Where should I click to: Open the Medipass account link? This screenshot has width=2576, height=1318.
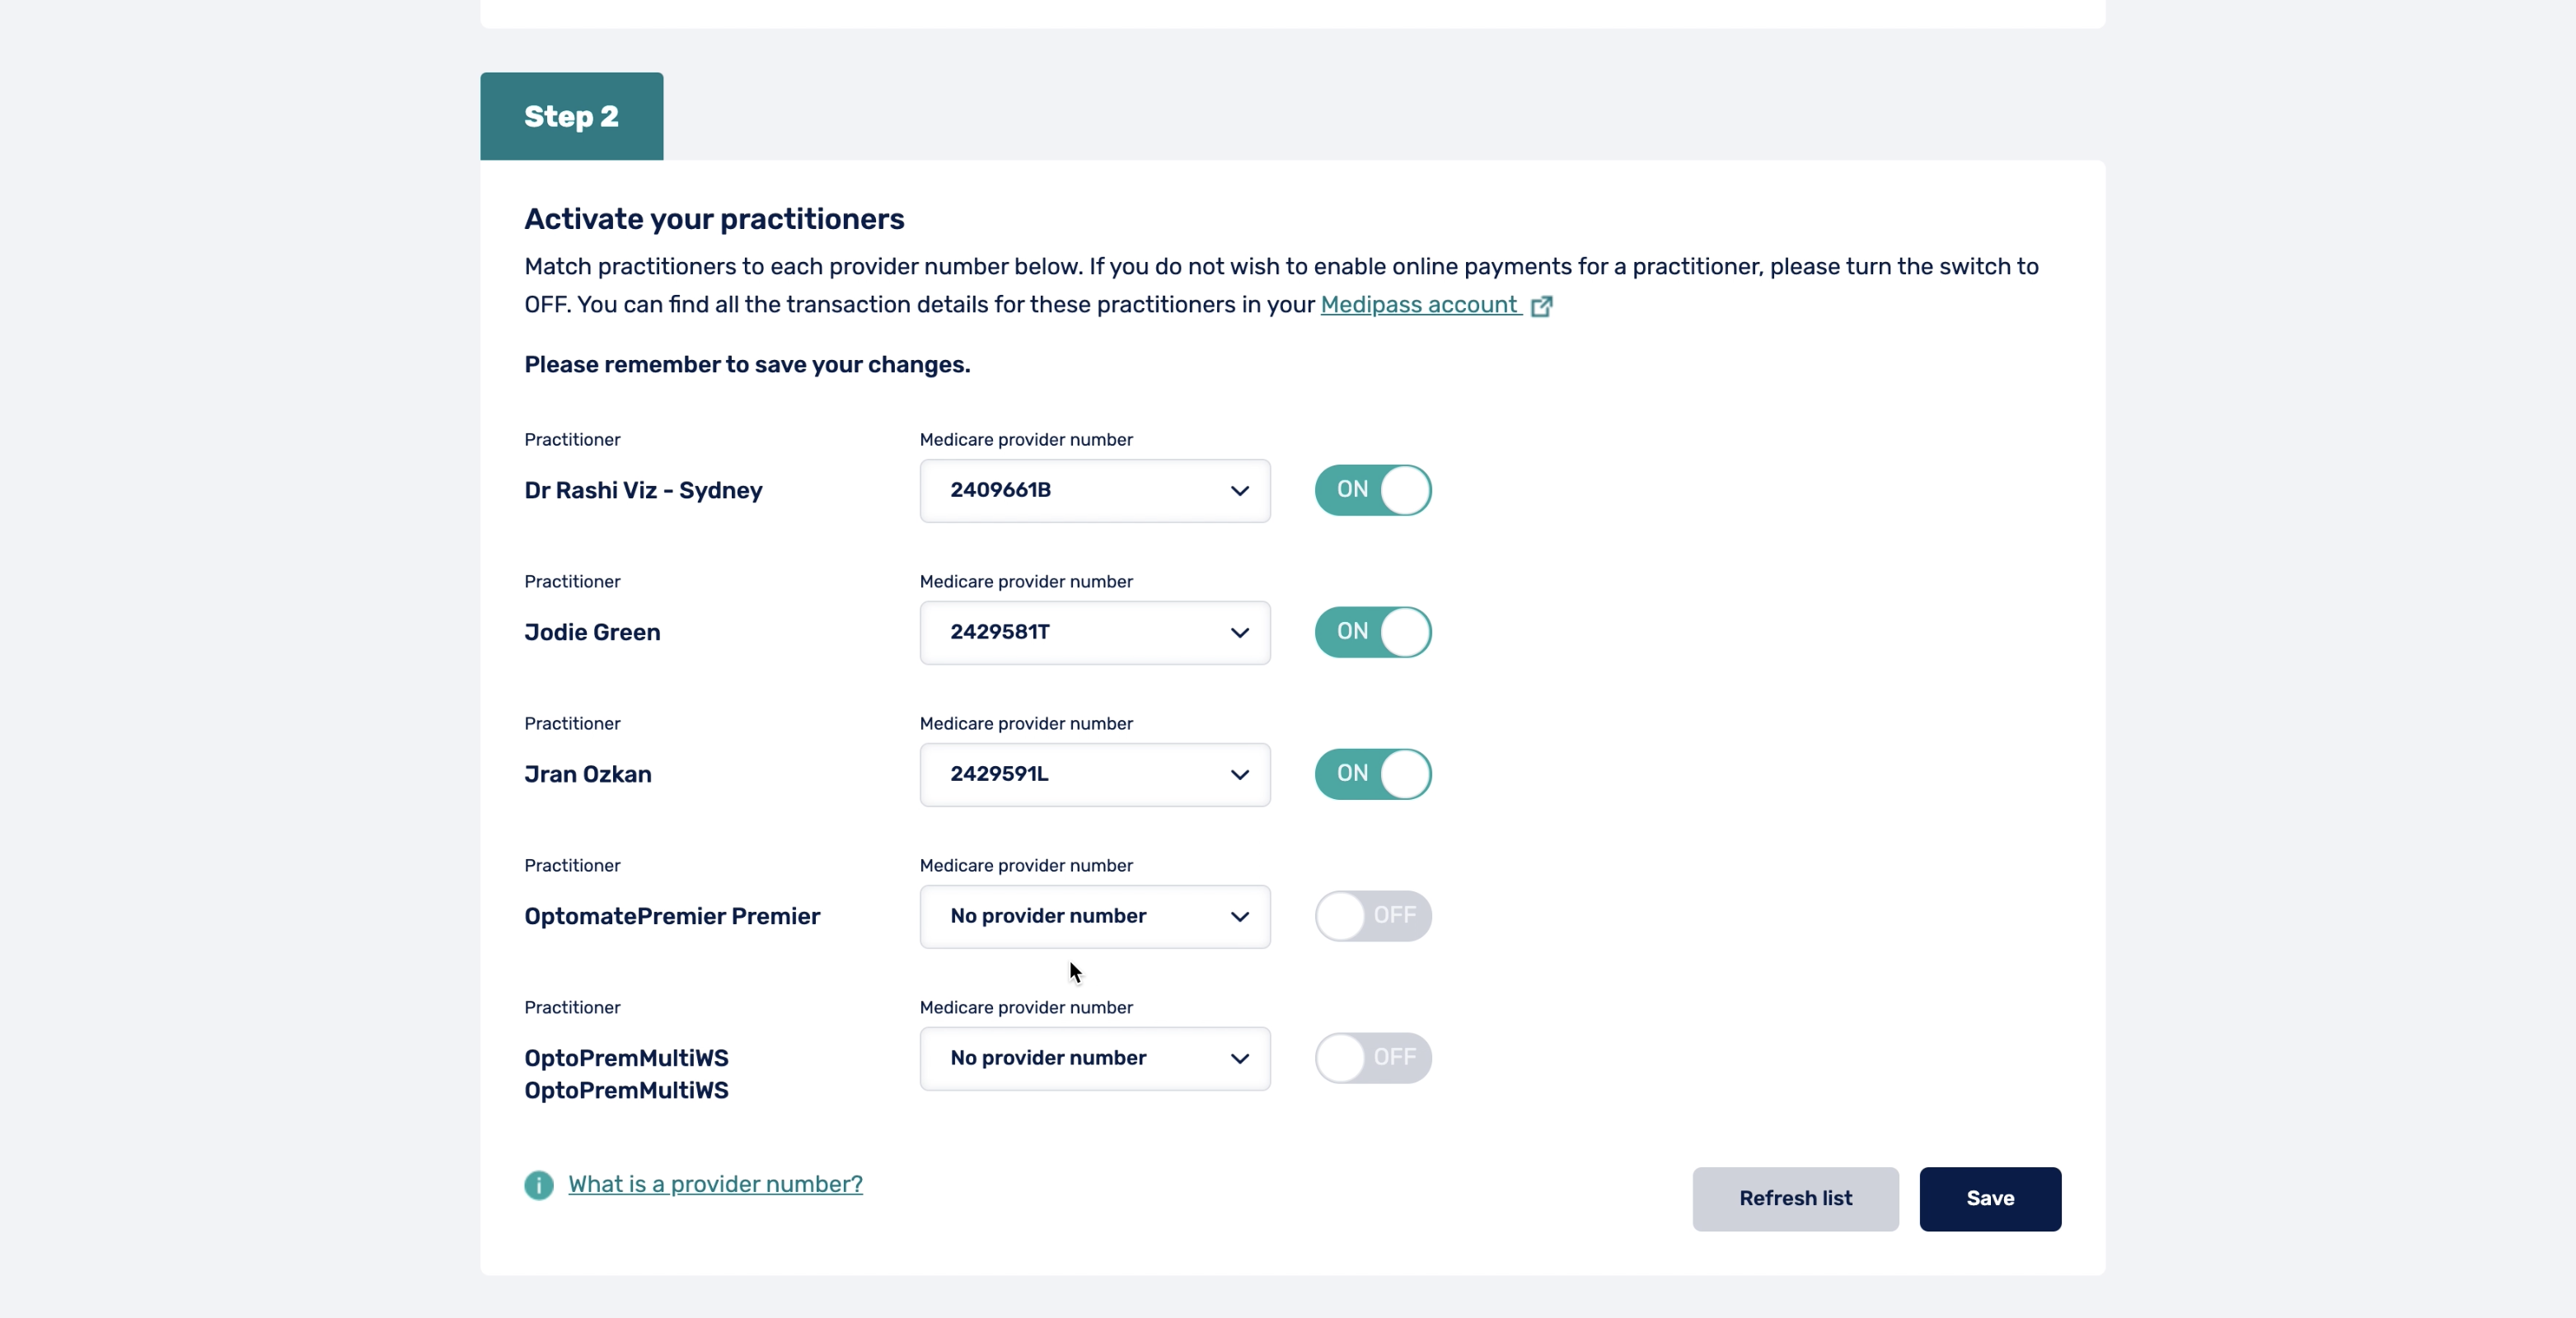(x=1418, y=305)
